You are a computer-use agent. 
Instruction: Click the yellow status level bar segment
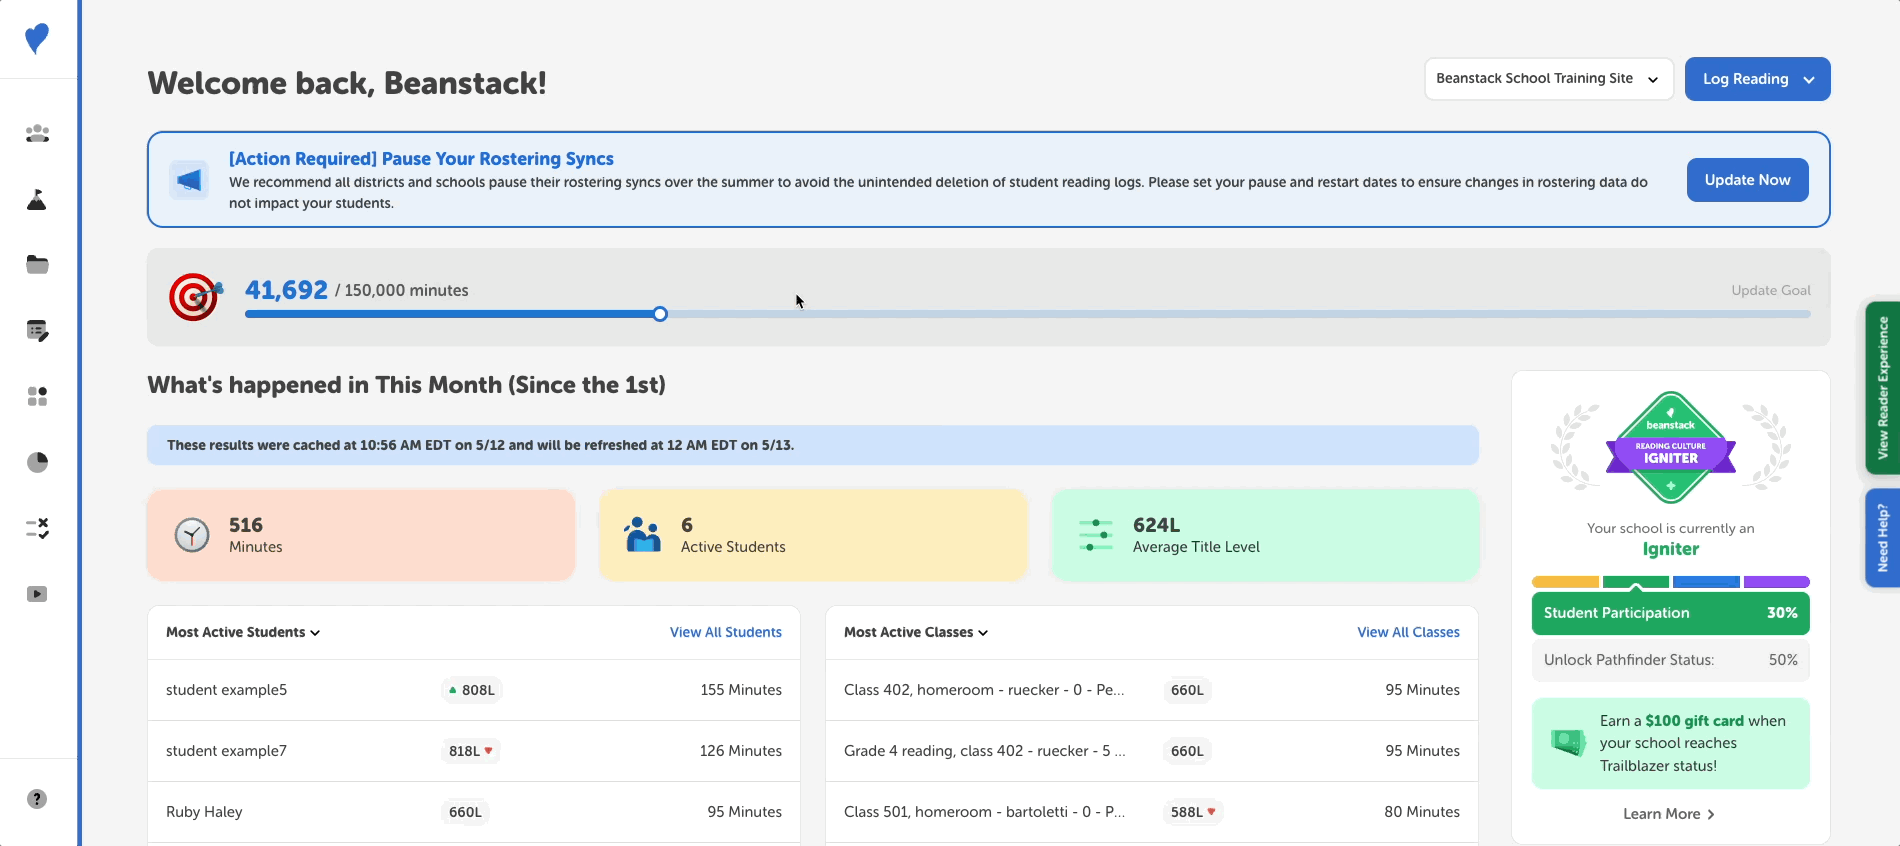(x=1565, y=582)
